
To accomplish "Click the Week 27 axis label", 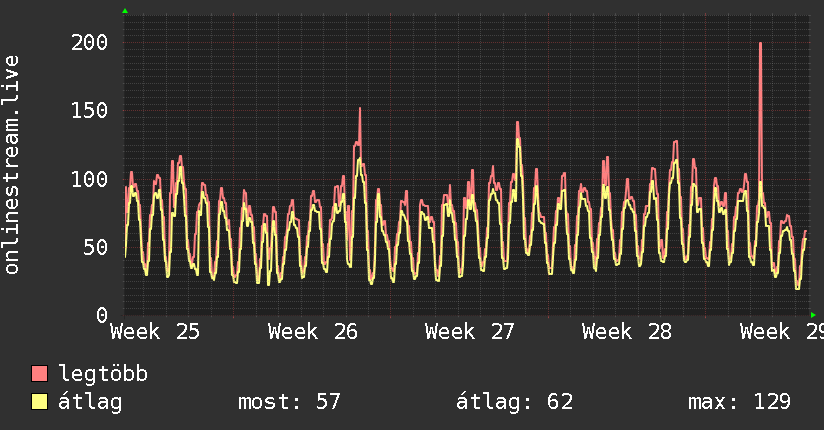I will (470, 332).
